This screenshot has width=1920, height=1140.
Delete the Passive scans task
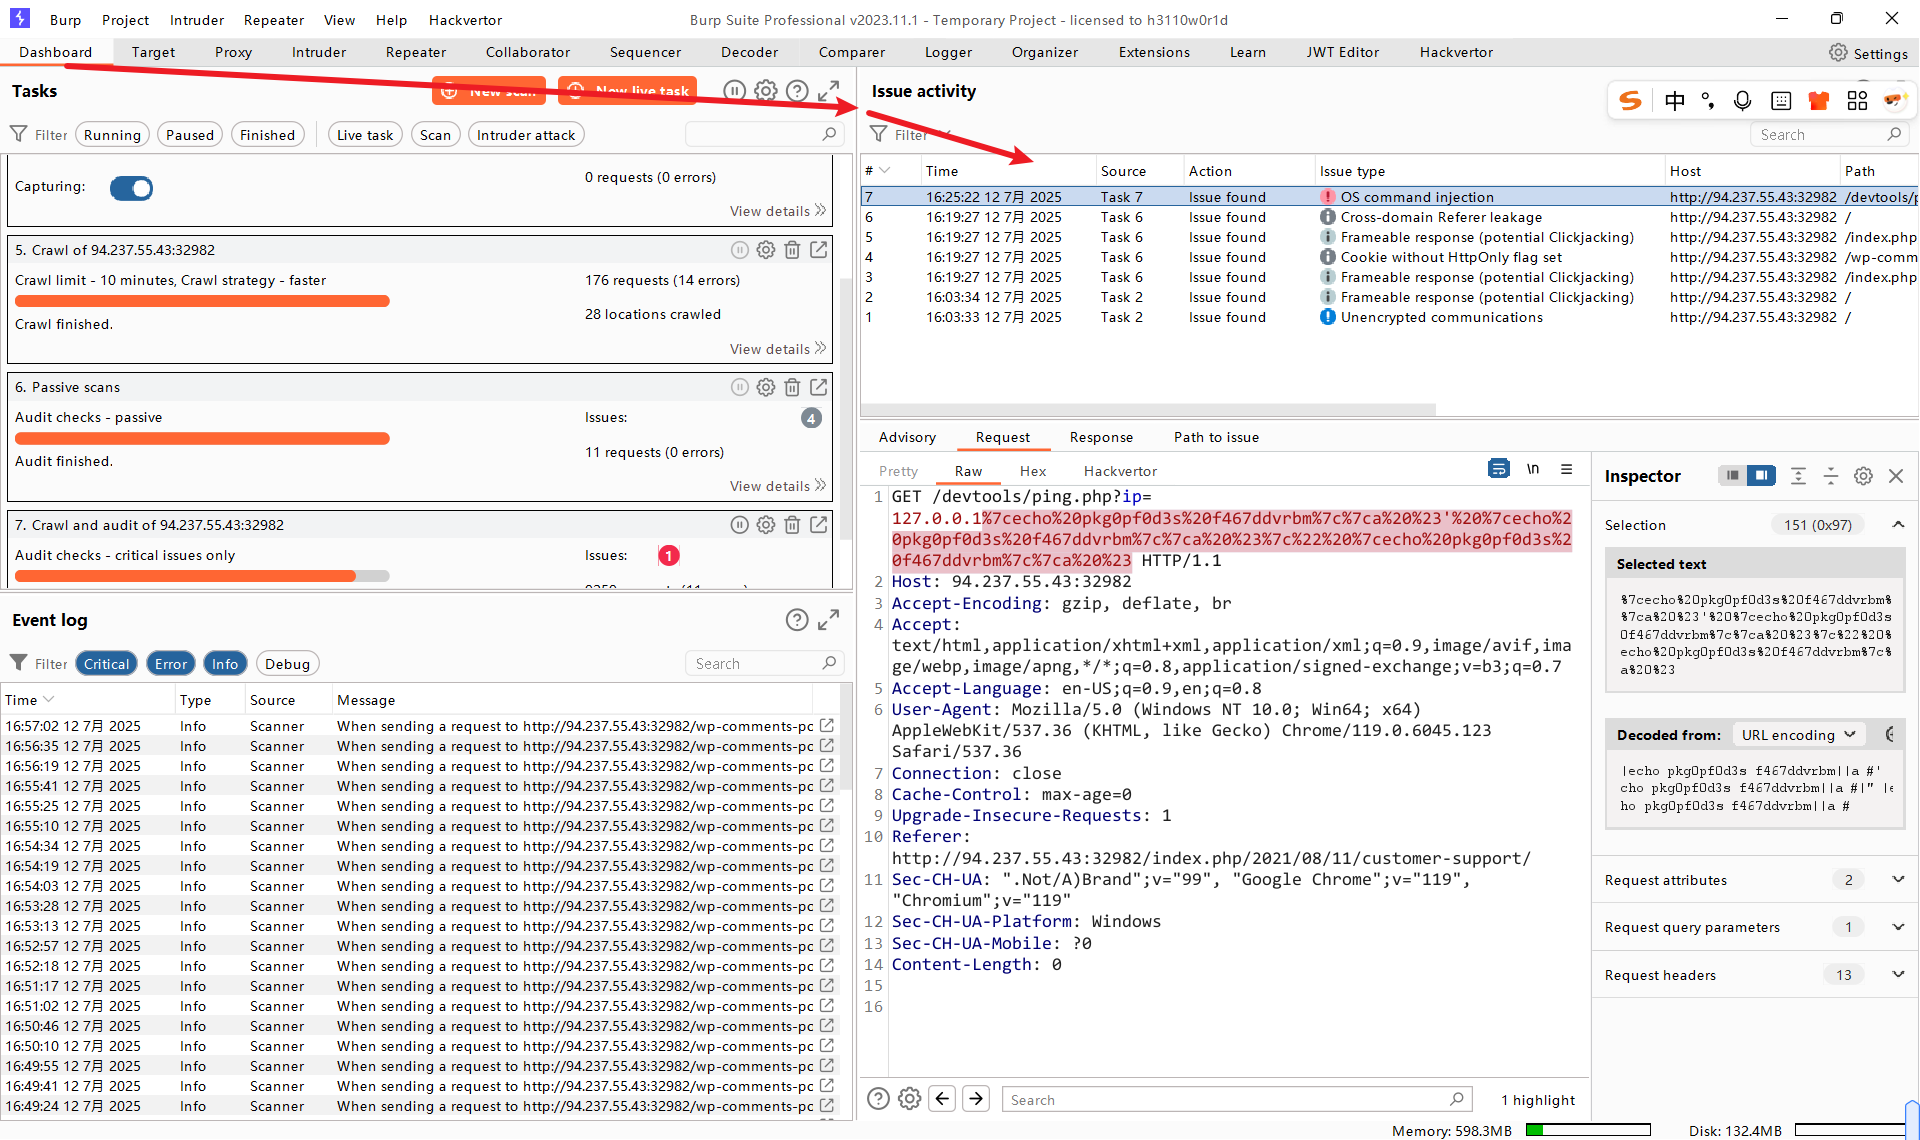click(x=792, y=387)
